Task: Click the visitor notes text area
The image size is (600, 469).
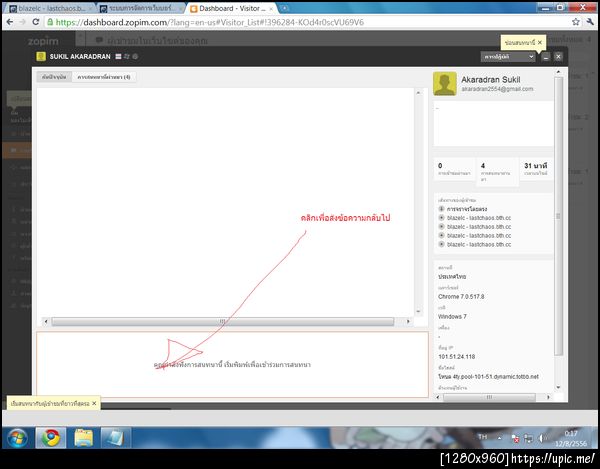Action: click(x=493, y=124)
